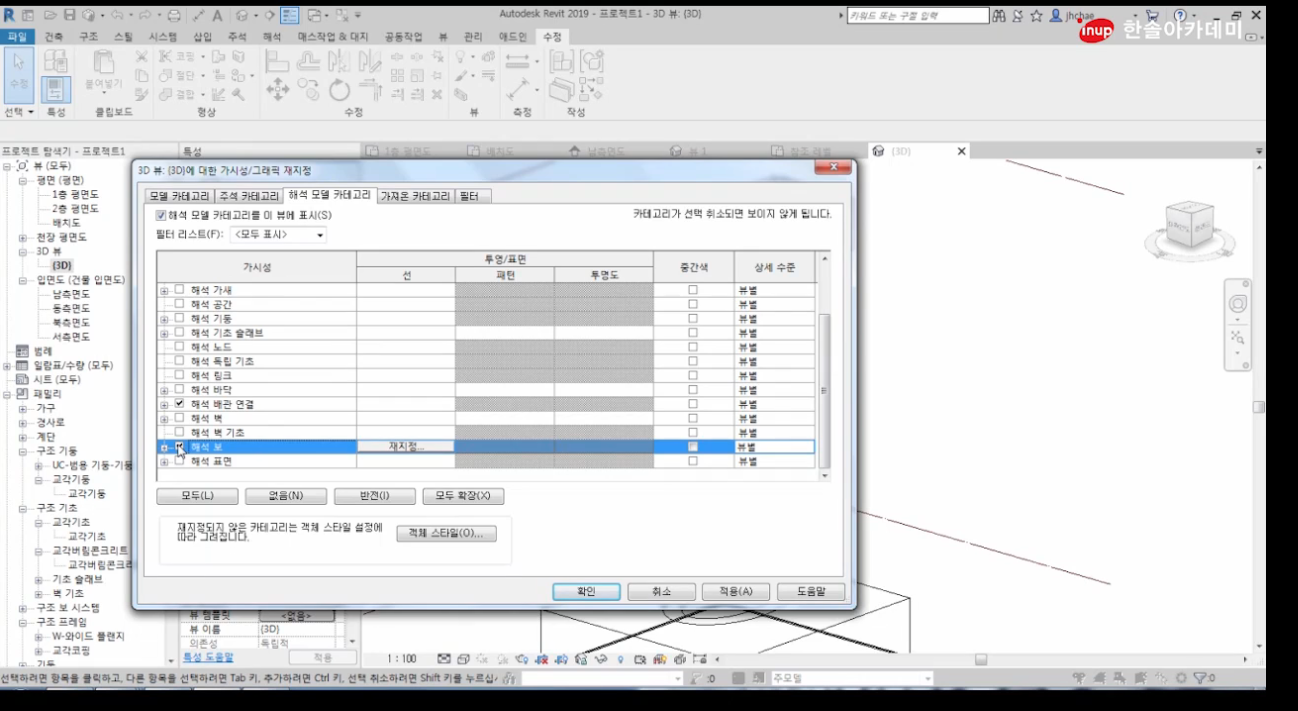
Task: Uncheck the 해석 배관 연결 checkbox
Action: point(180,404)
